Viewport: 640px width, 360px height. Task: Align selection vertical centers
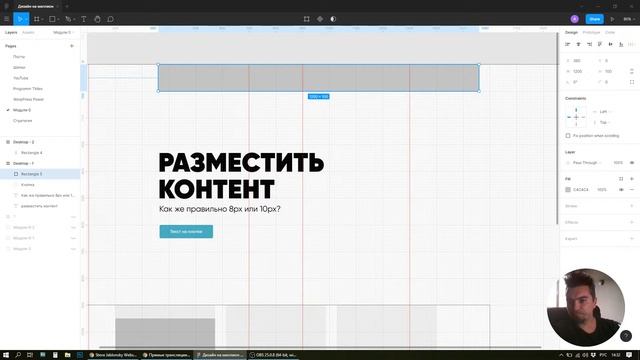tap(611, 44)
